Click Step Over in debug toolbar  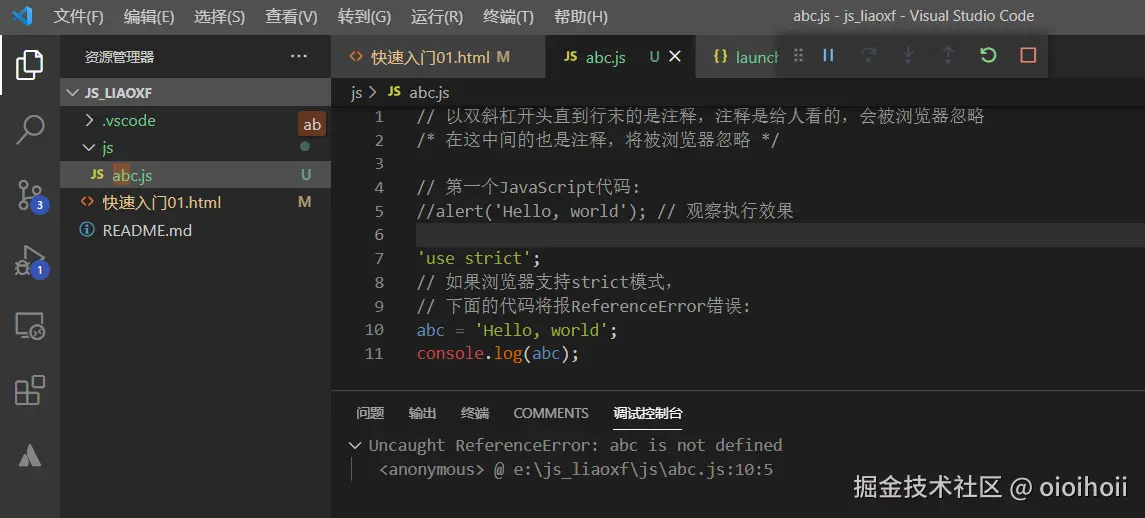tap(868, 55)
